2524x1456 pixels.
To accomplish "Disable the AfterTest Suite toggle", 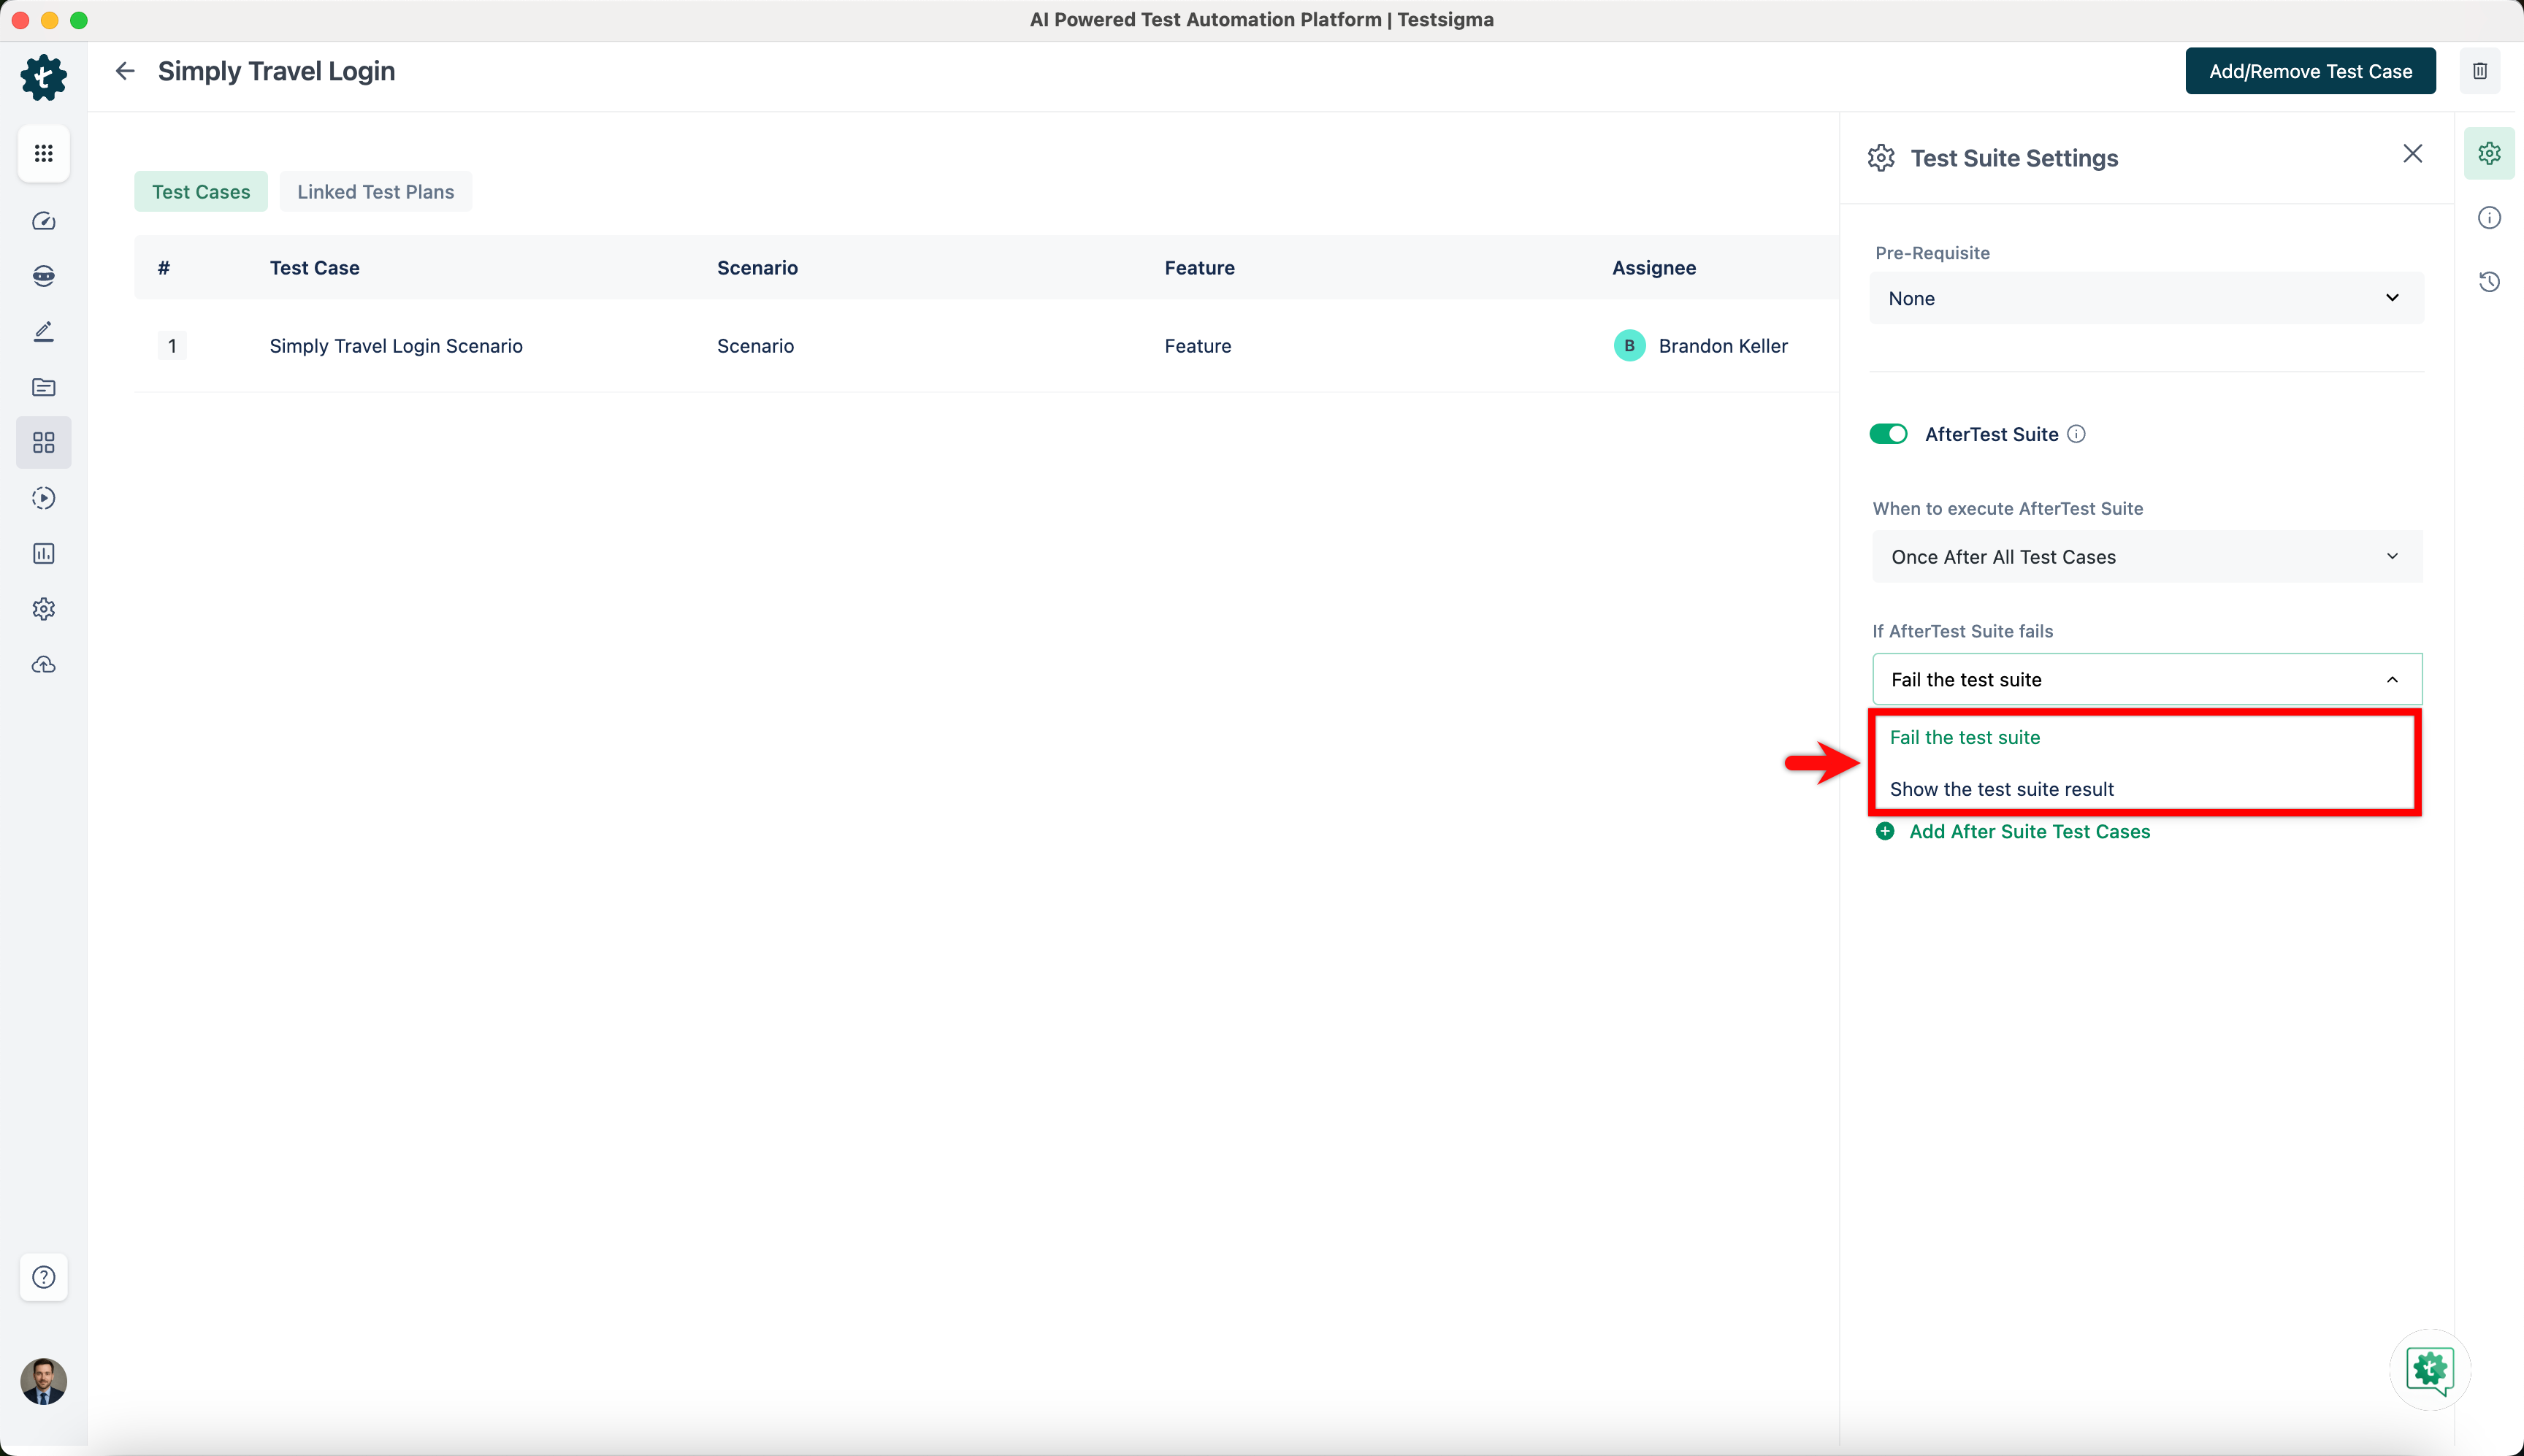I will (x=1888, y=434).
